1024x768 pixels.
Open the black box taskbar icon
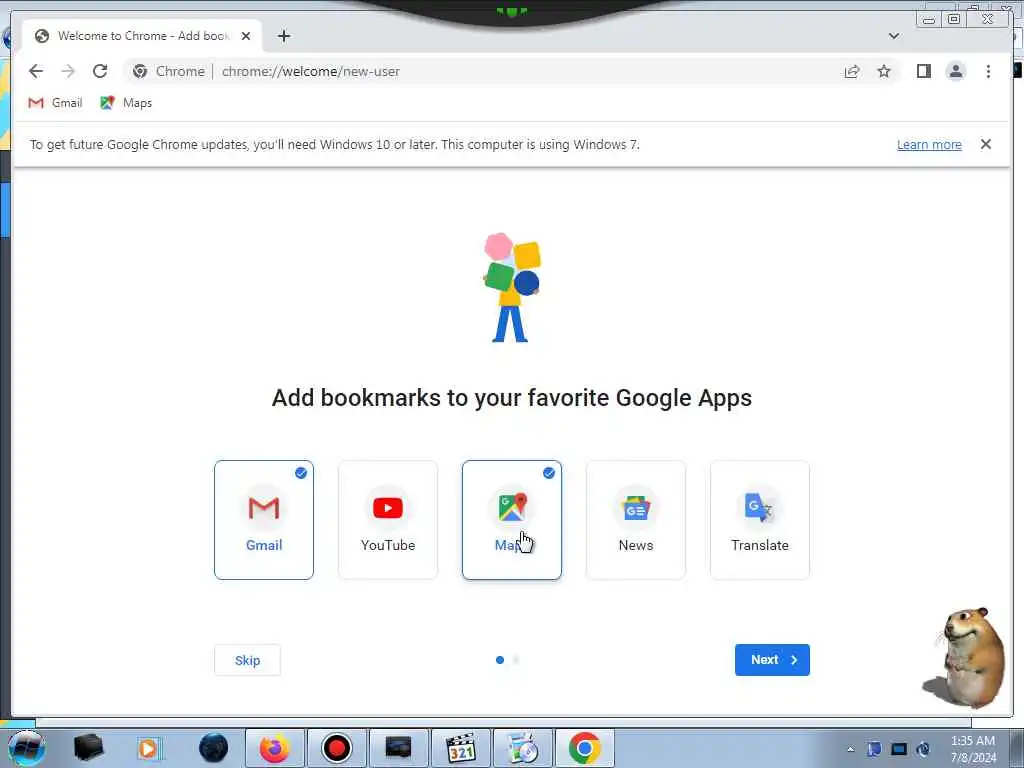click(88, 748)
